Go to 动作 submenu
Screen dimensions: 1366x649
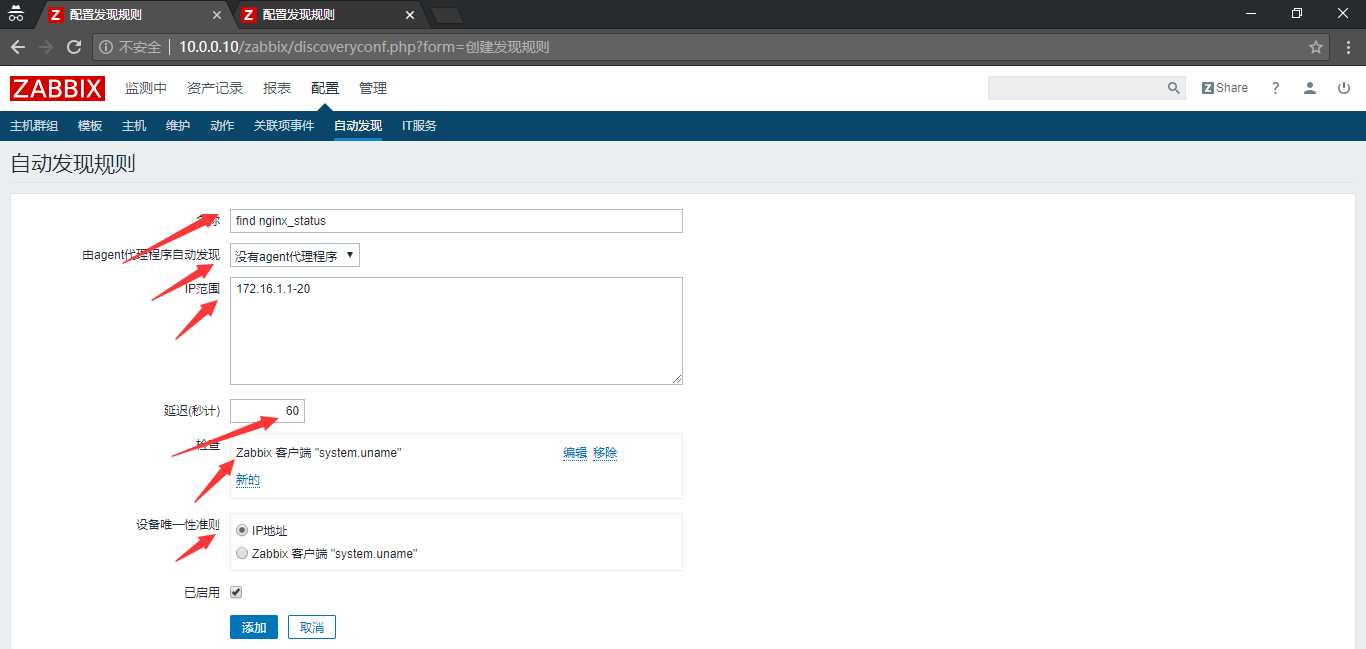pyautogui.click(x=222, y=126)
